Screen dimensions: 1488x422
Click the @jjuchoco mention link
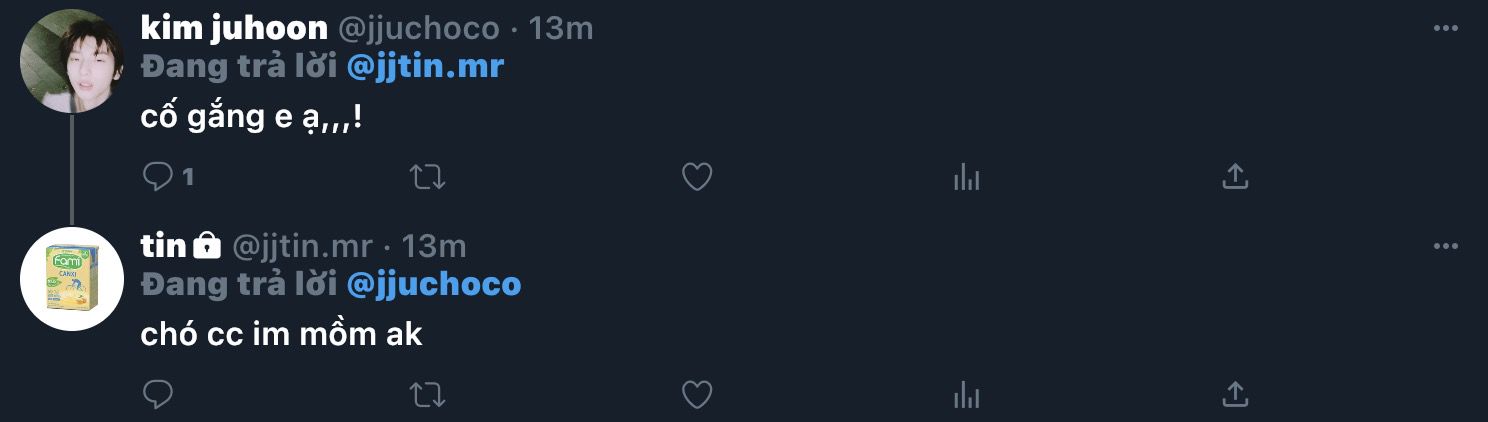click(433, 284)
